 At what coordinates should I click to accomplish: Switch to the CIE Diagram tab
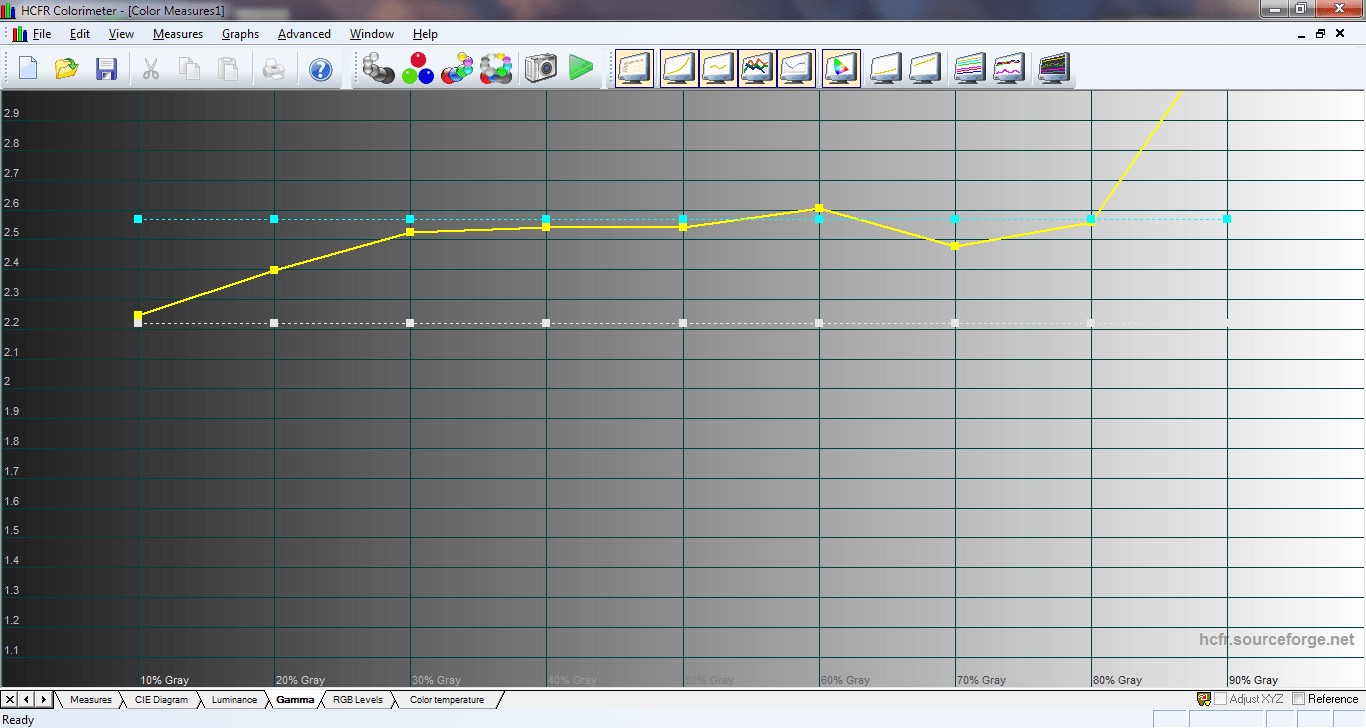click(161, 700)
